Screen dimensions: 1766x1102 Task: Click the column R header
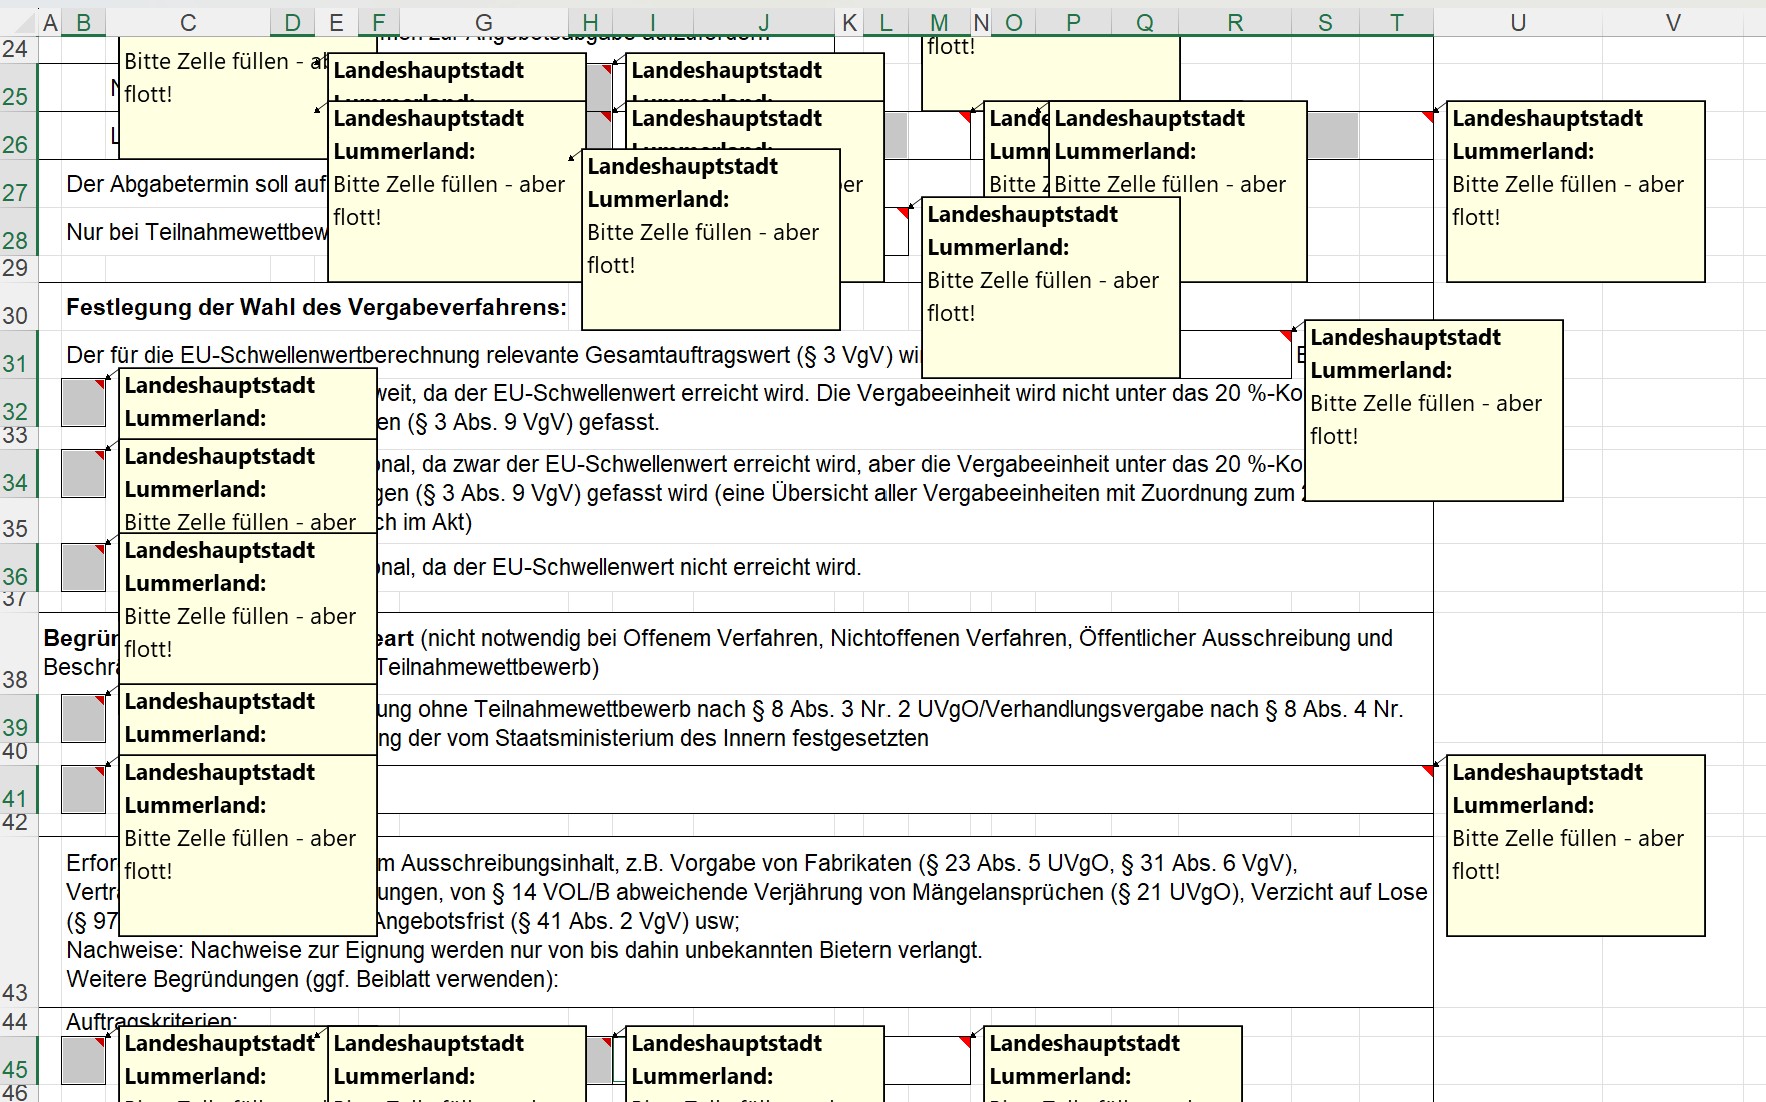click(x=1235, y=22)
